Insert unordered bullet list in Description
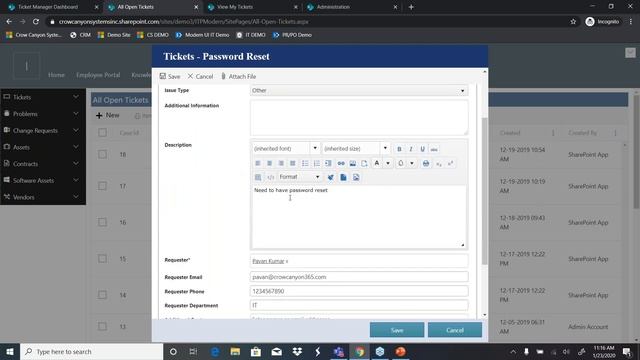Image resolution: width=640 pixels, height=360 pixels. point(305,163)
